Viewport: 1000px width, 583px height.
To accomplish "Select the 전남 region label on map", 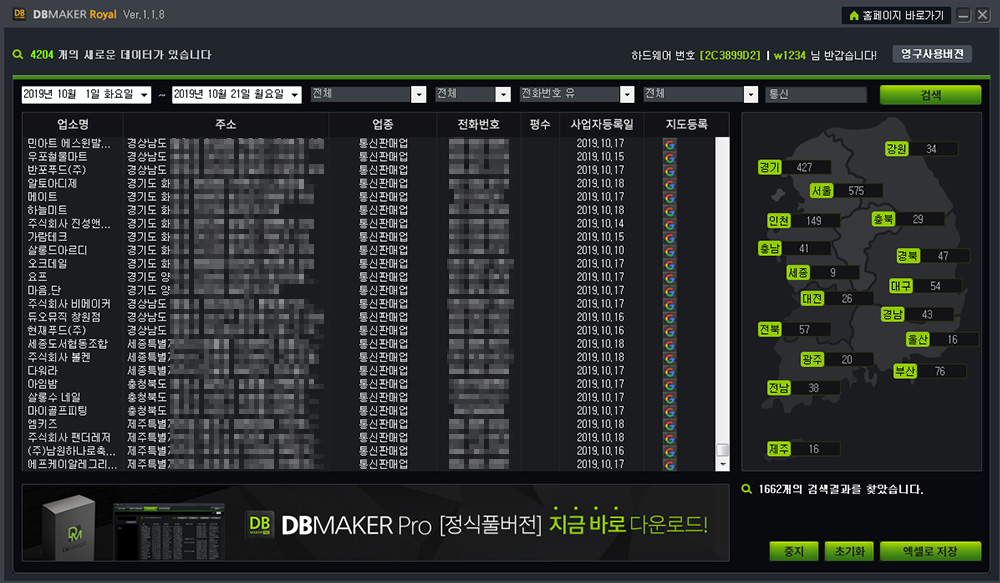I will tap(778, 388).
